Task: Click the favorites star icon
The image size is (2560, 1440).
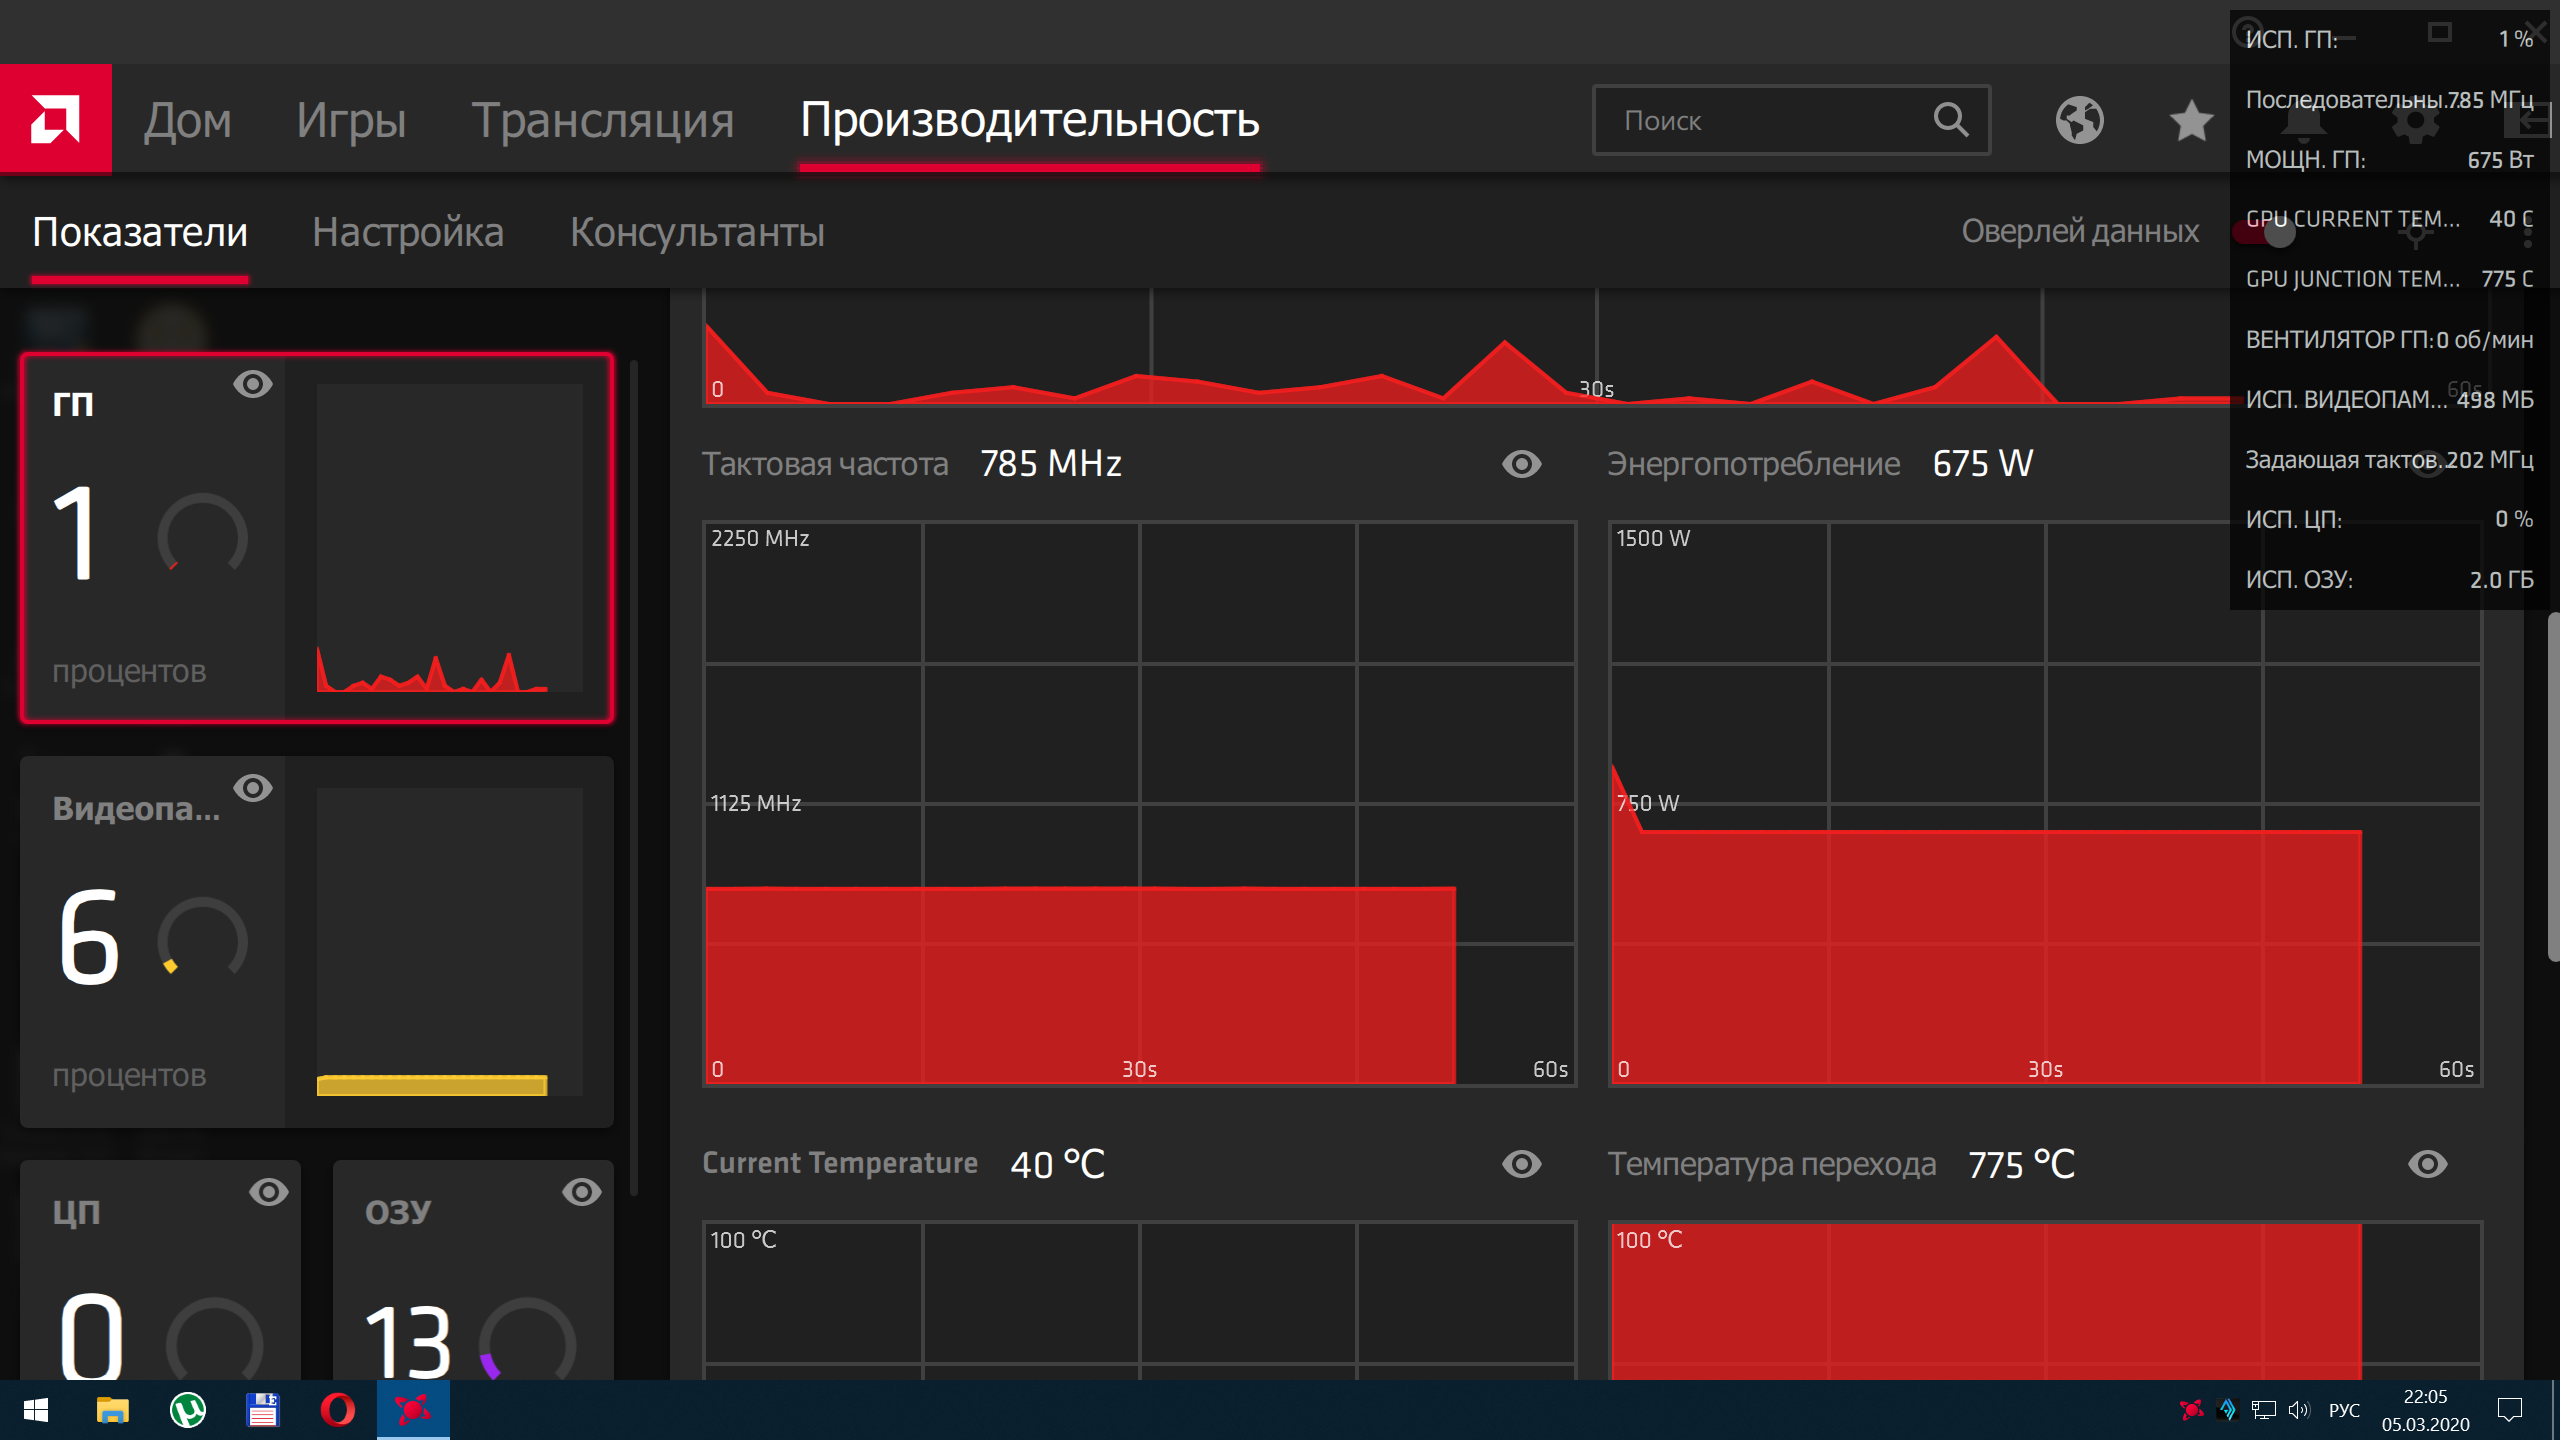Action: (2190, 121)
